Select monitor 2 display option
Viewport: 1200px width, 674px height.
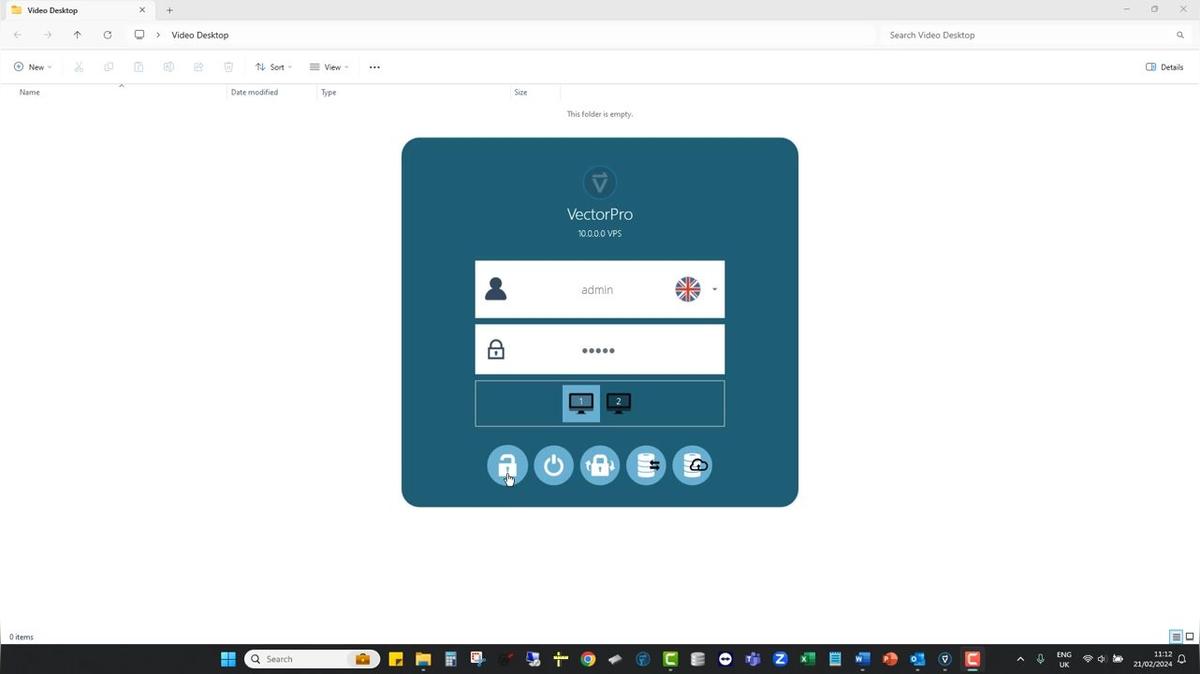(x=618, y=403)
